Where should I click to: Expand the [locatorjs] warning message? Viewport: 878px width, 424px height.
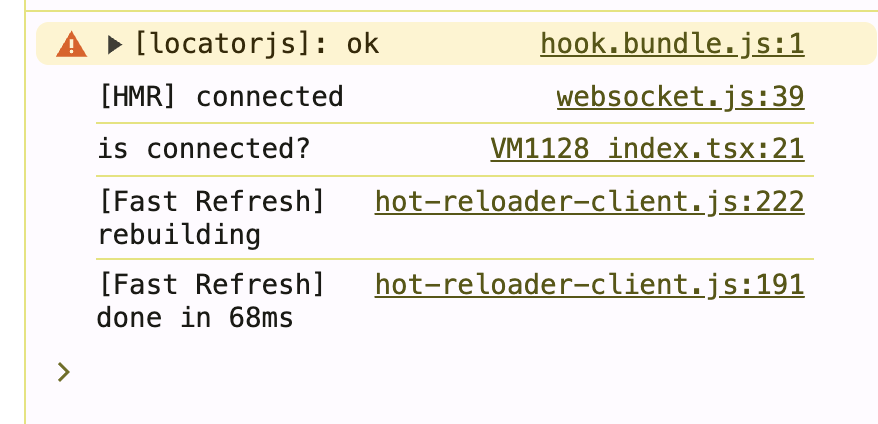(x=115, y=44)
